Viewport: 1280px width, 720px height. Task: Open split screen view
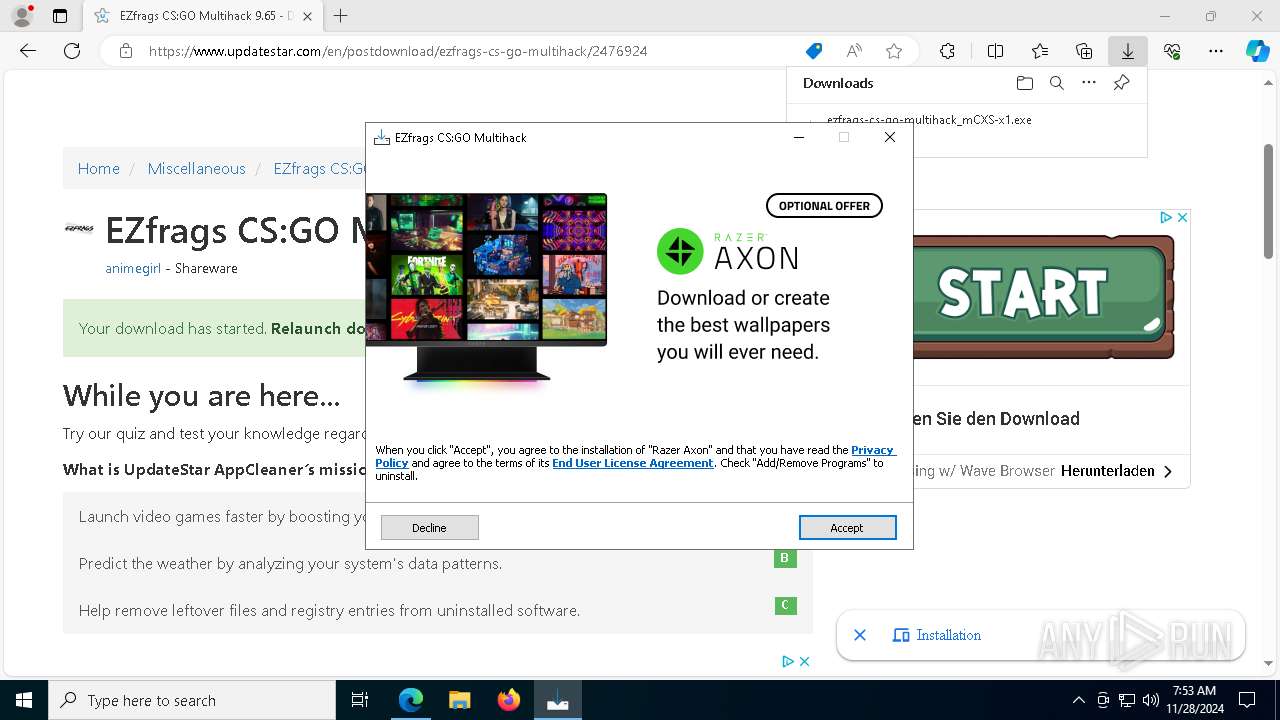click(x=995, y=51)
